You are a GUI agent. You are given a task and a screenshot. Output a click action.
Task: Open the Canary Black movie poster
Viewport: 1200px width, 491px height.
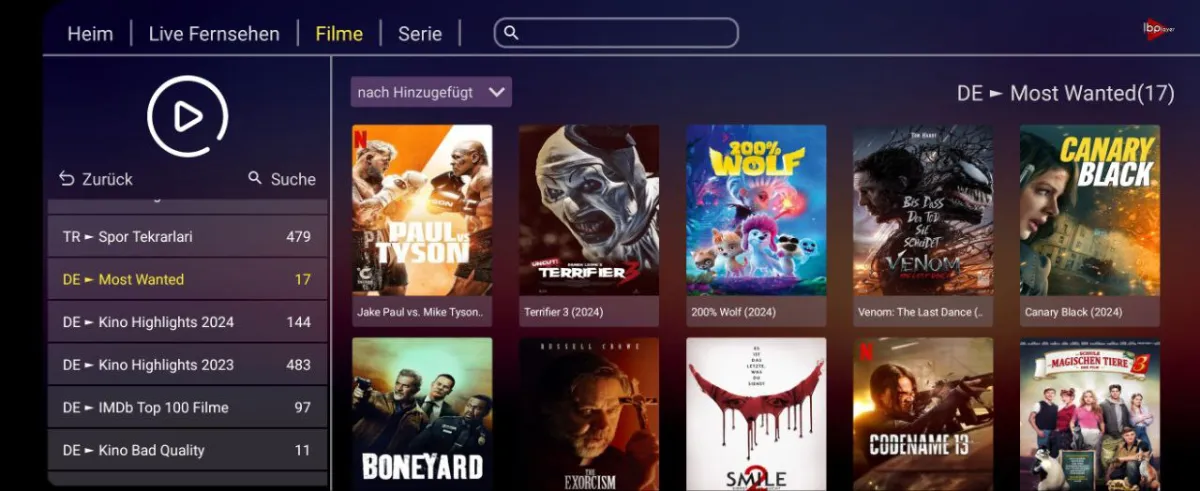pyautogui.click(x=1090, y=210)
